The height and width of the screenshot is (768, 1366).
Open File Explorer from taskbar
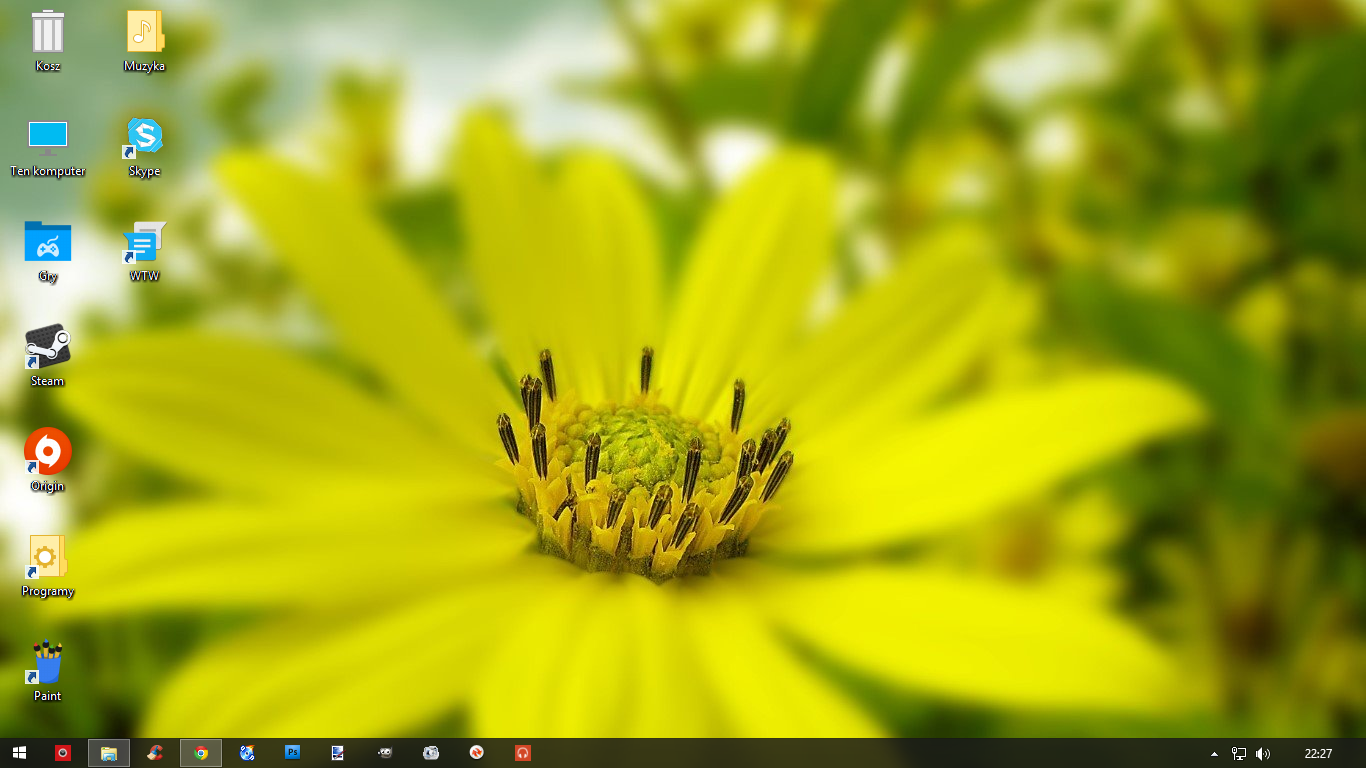coord(109,753)
